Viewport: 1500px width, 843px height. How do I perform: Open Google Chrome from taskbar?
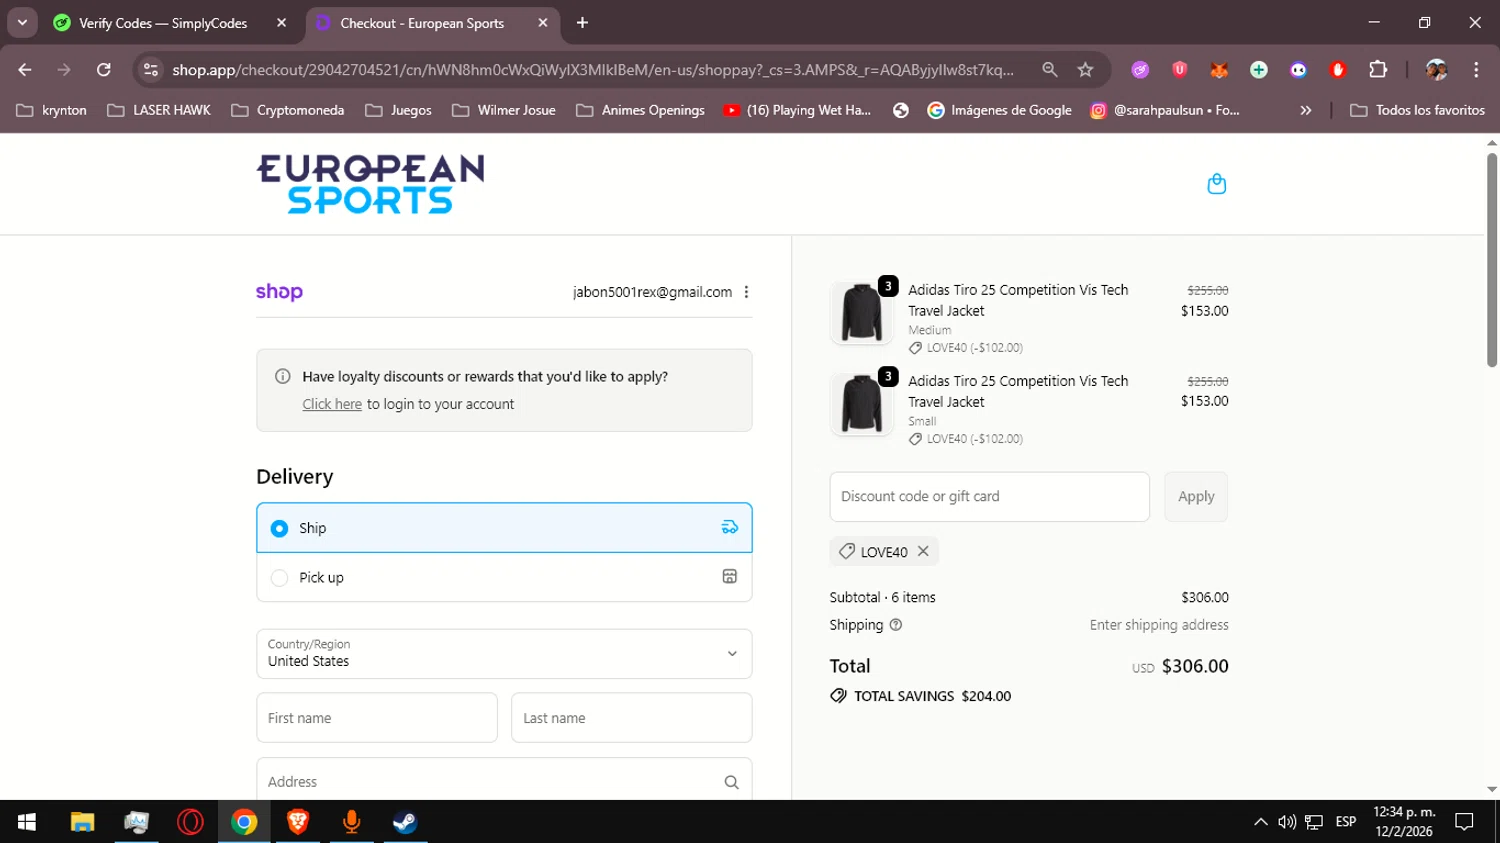coord(244,822)
